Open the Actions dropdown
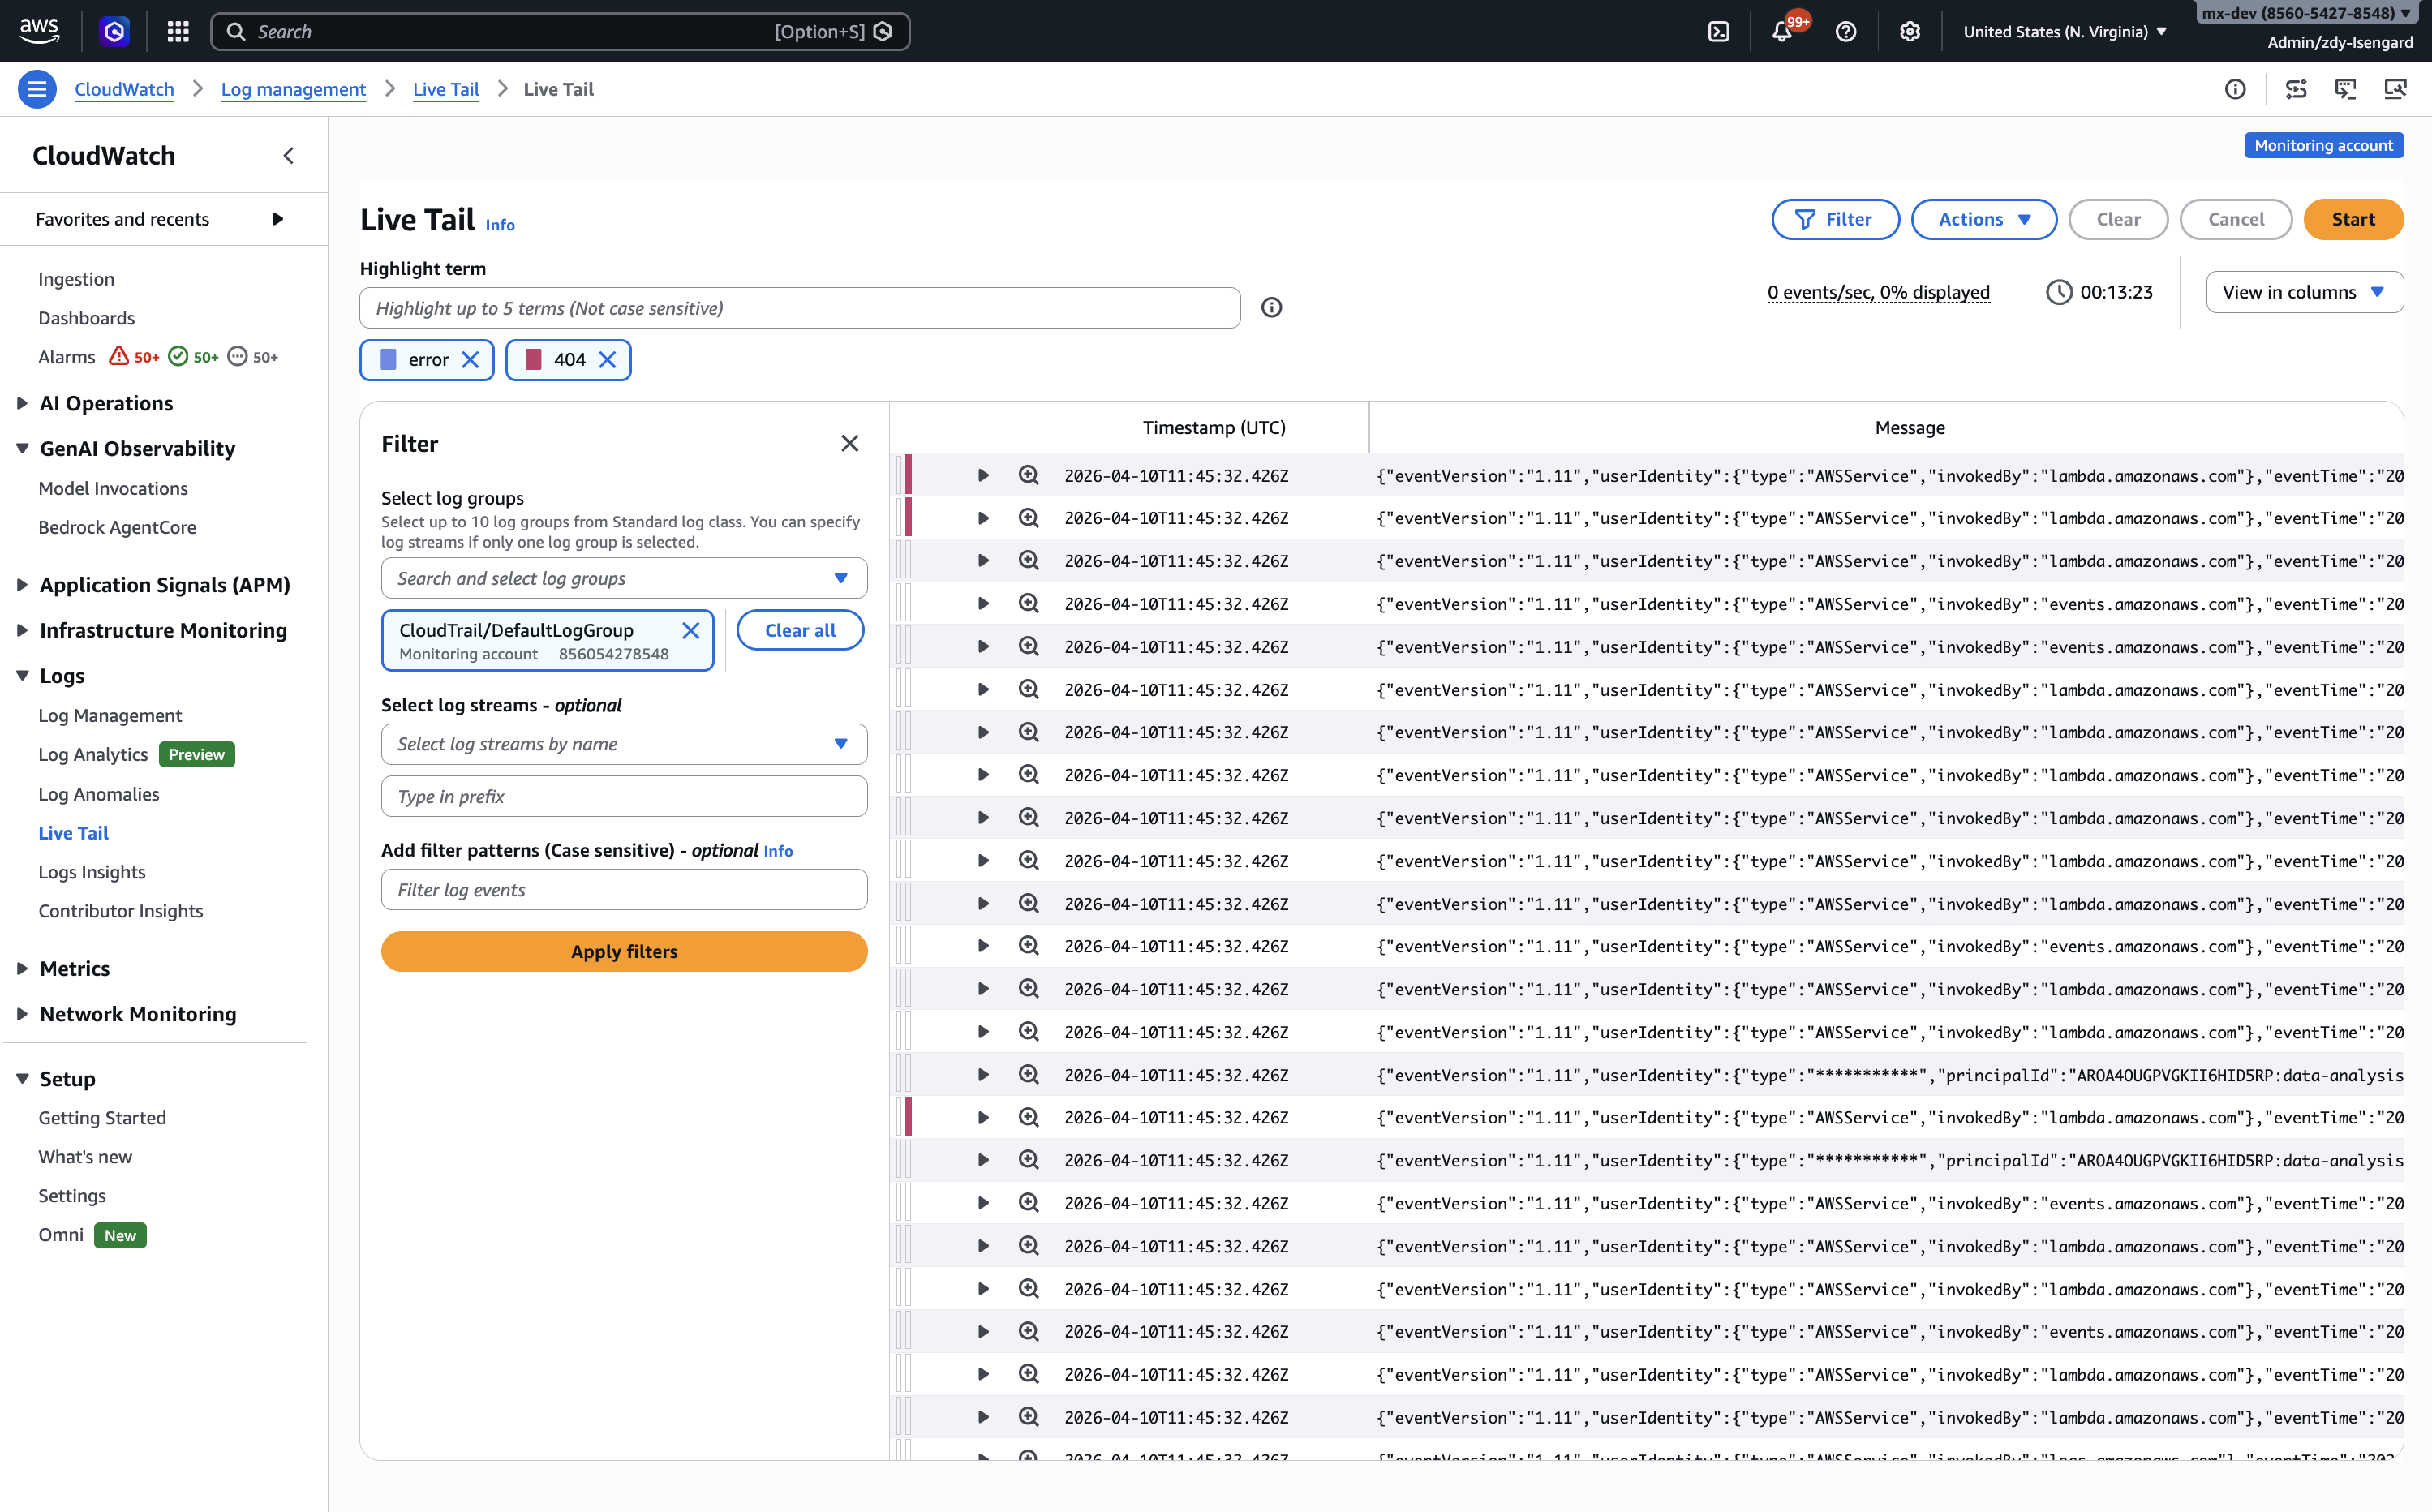This screenshot has width=2432, height=1512. tap(1983, 219)
